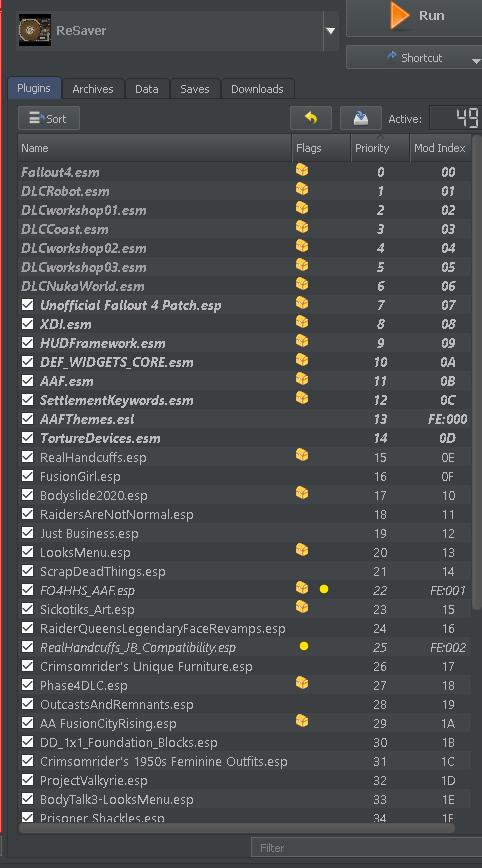Viewport: 482px width, 868px height.
Task: Select the DLCworkshop02.esm row name
Action: click(x=84, y=249)
